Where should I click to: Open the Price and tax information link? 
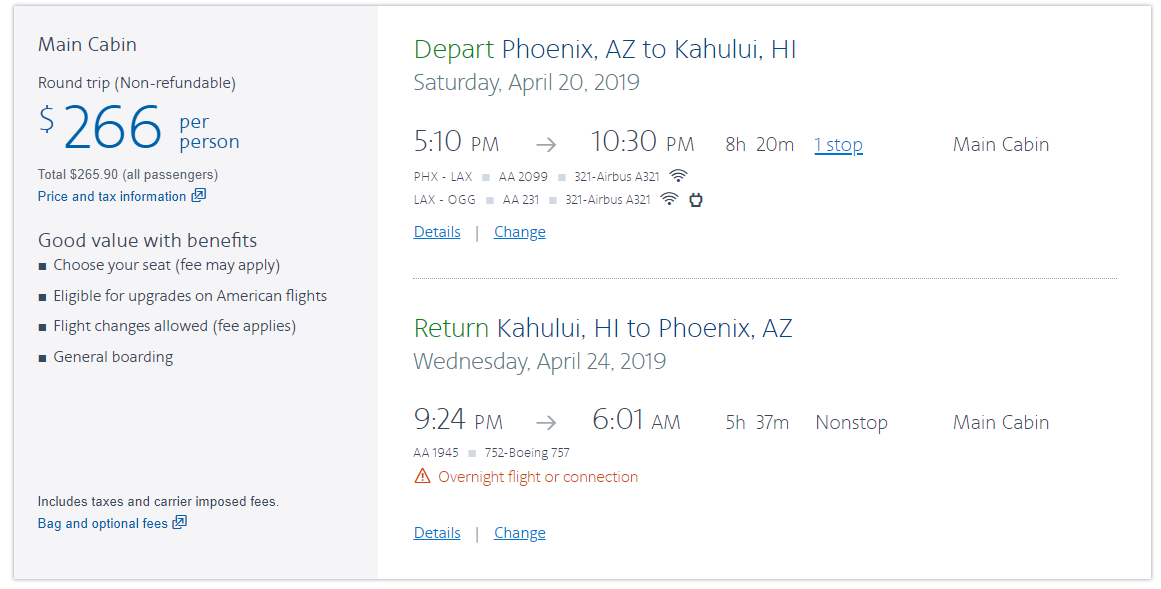click(x=112, y=197)
